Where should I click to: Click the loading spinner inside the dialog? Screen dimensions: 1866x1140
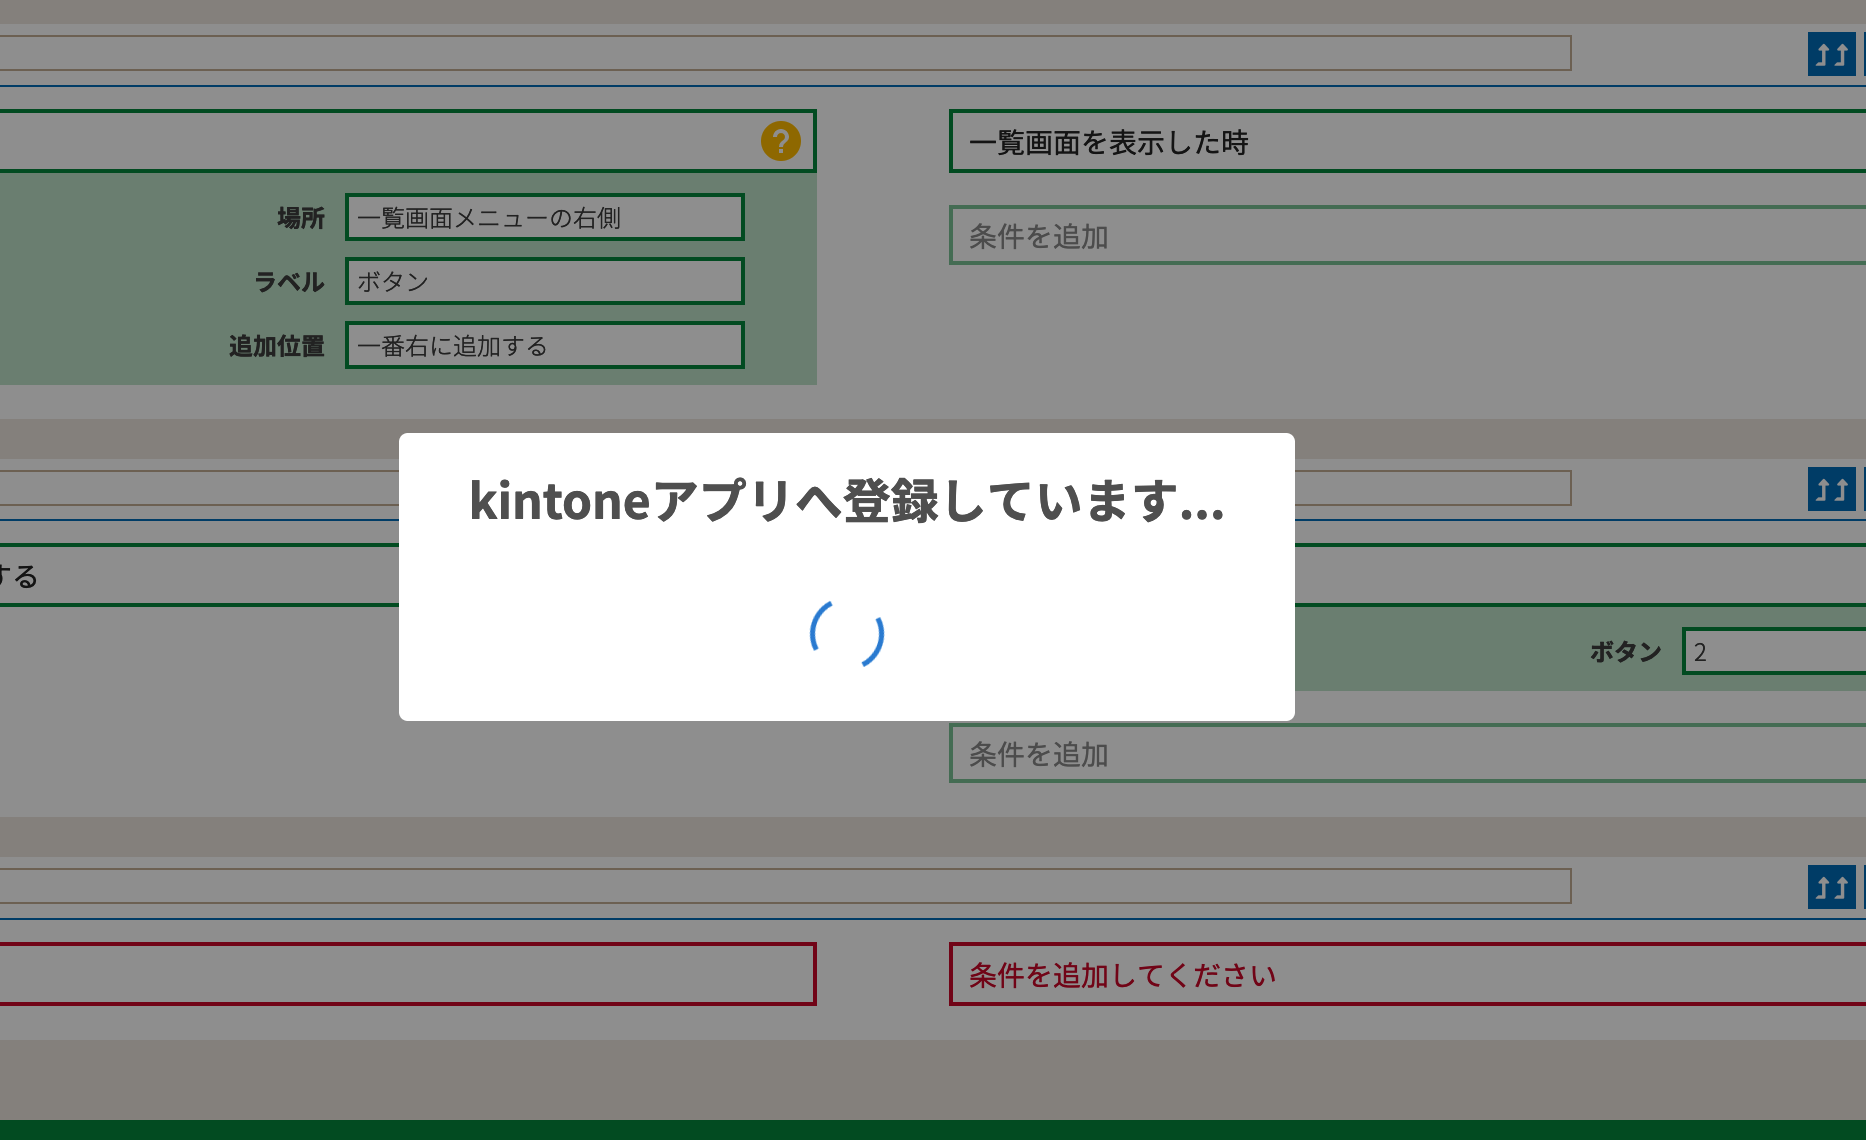pyautogui.click(x=846, y=634)
